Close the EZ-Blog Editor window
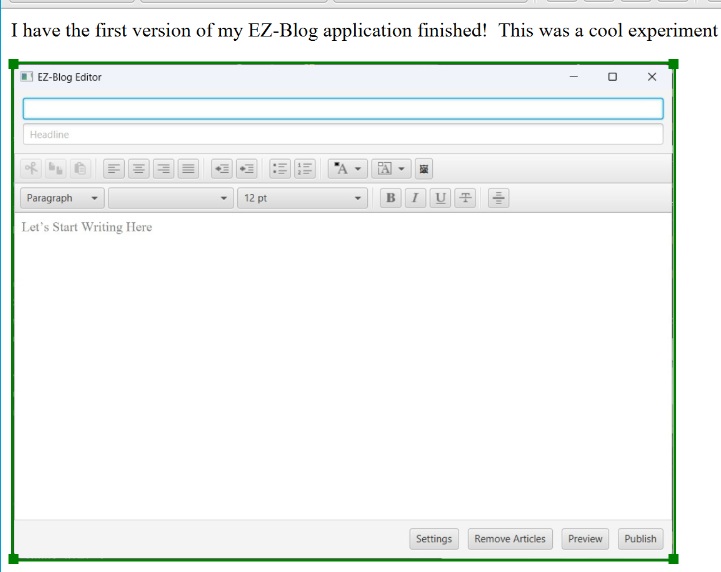The width and height of the screenshot is (721, 572). [652, 77]
